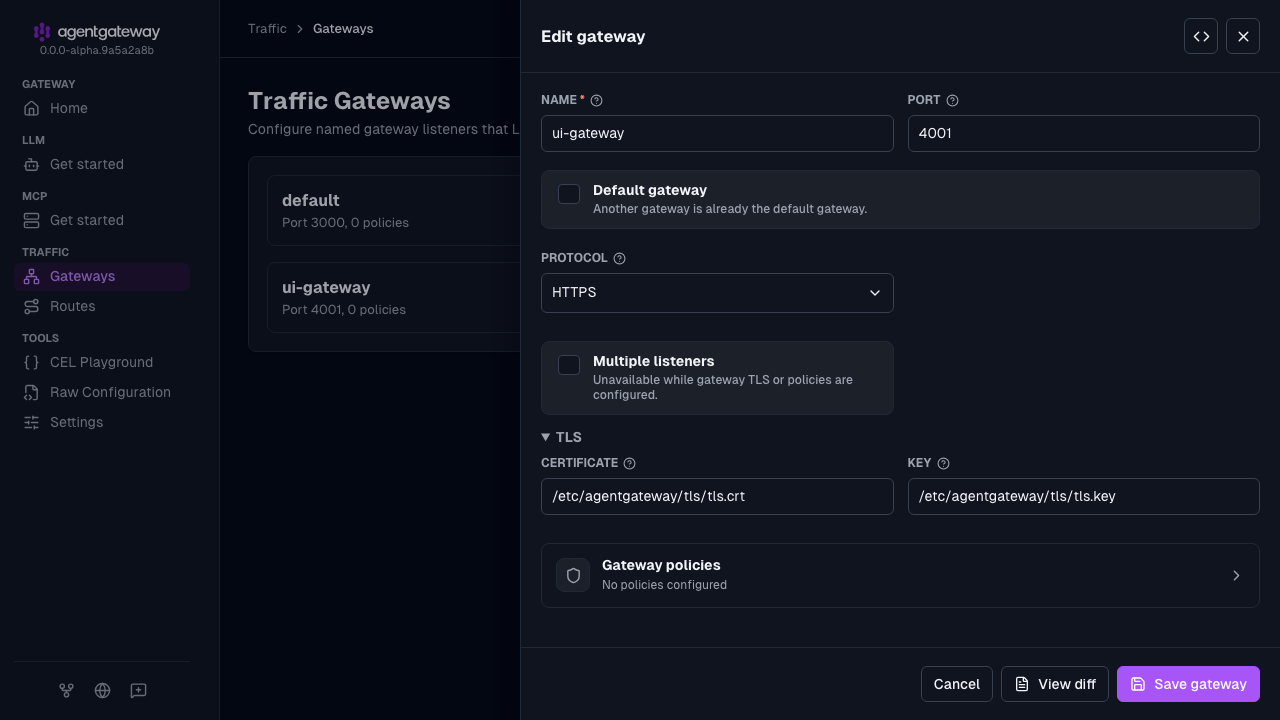This screenshot has height=720, width=1280.
Task: Click the Gateways breadcrumb
Action: [343, 29]
